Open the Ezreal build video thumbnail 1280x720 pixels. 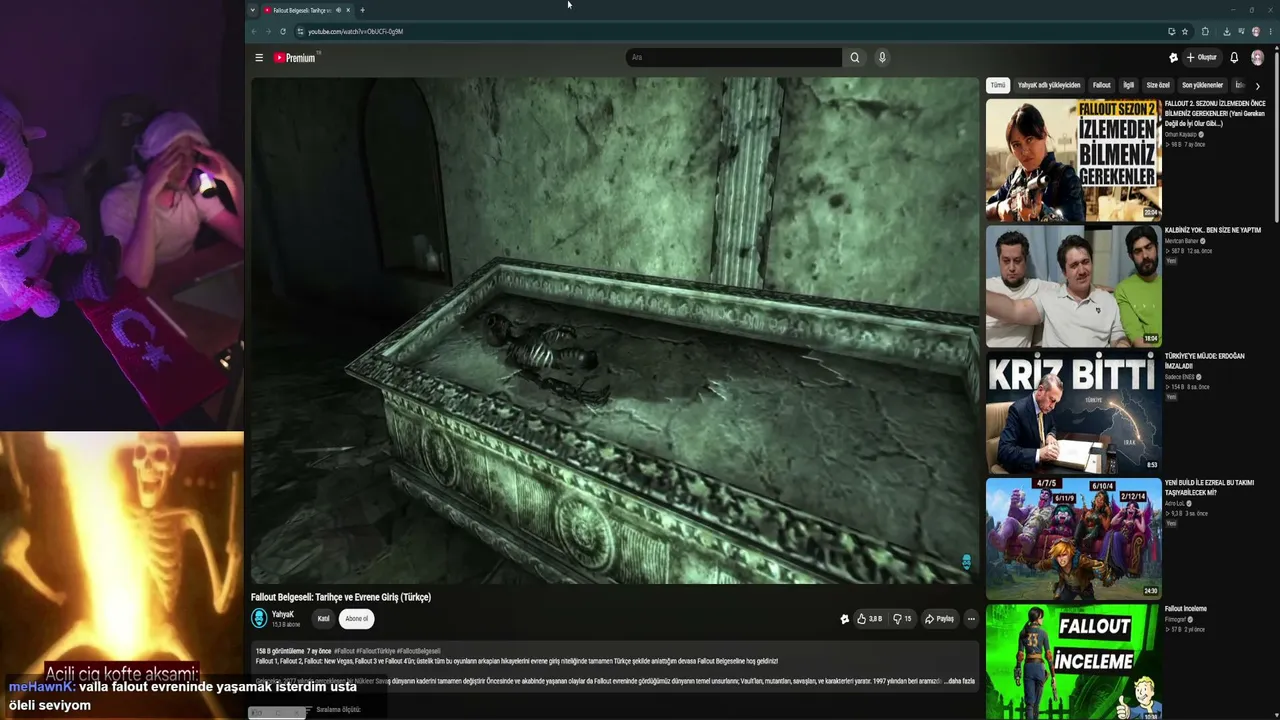(x=1074, y=539)
